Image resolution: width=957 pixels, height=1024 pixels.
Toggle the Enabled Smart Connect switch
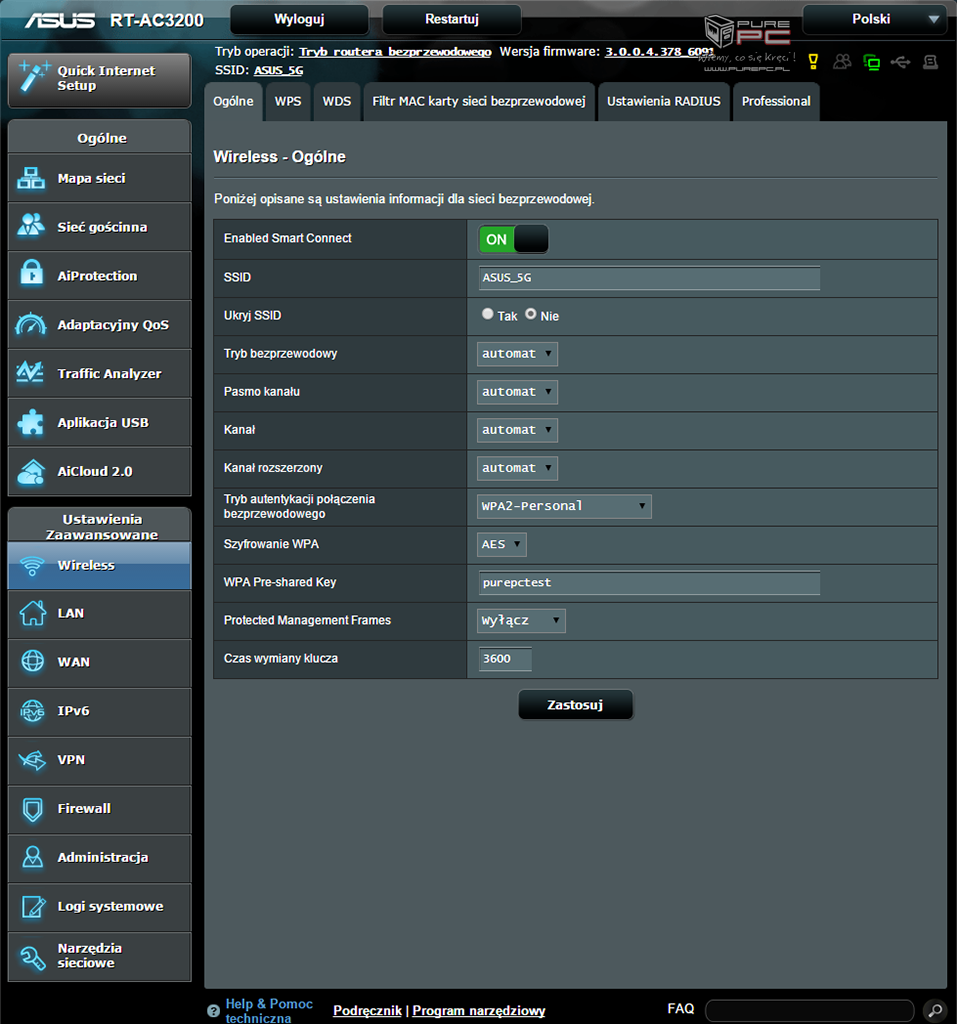tap(513, 239)
